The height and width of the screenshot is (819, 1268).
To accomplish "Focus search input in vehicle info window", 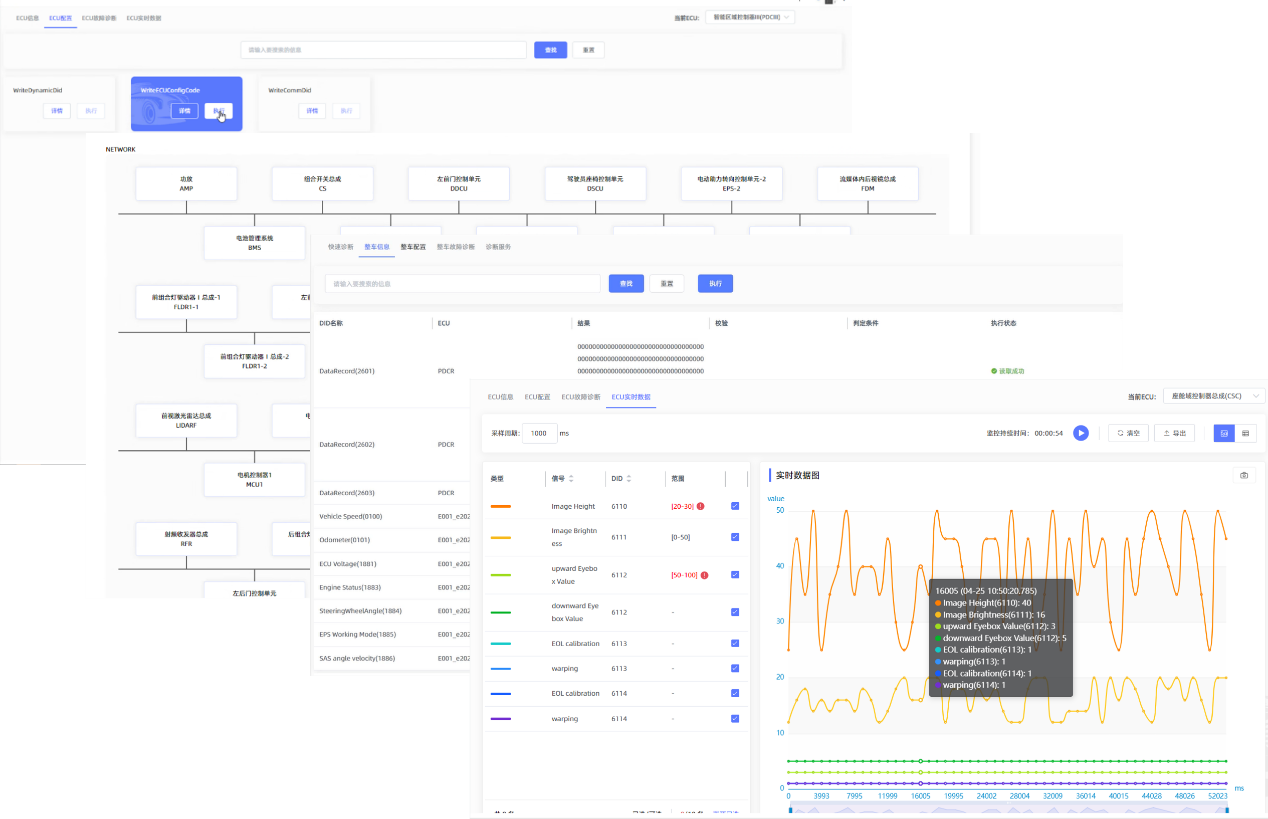I will tap(463, 284).
